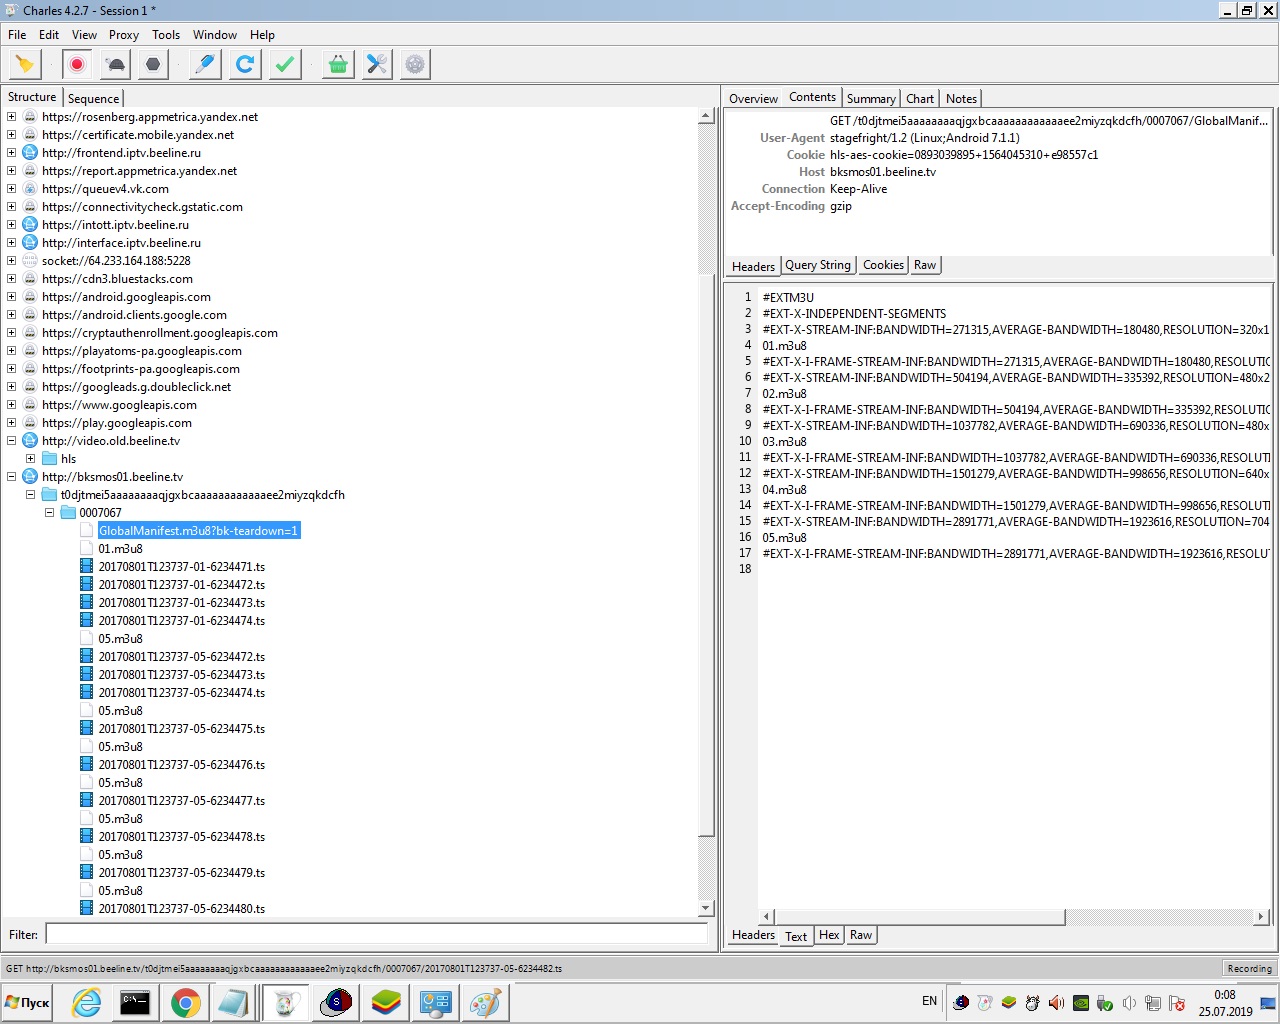Open BlueStacks from the taskbar

tap(386, 1003)
